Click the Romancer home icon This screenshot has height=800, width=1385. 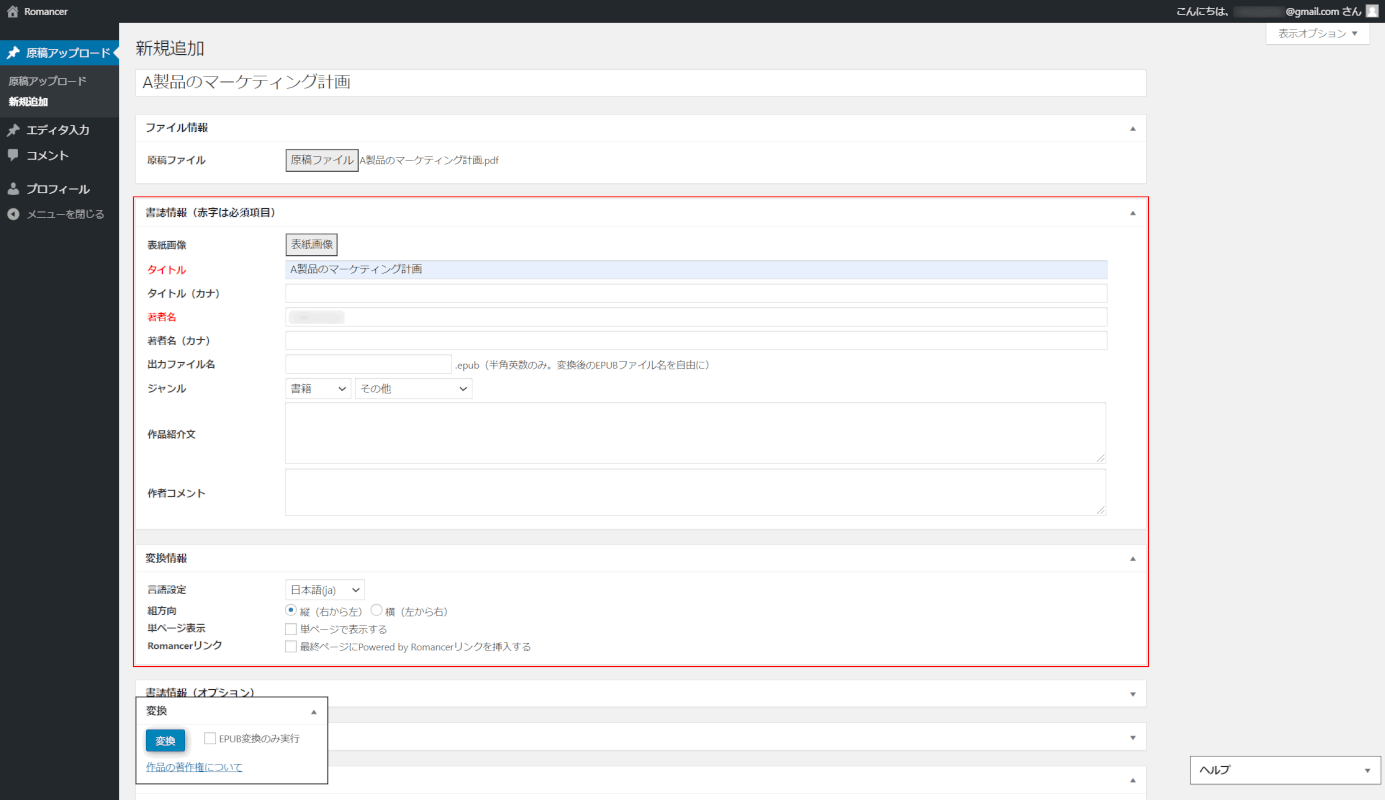(12, 11)
